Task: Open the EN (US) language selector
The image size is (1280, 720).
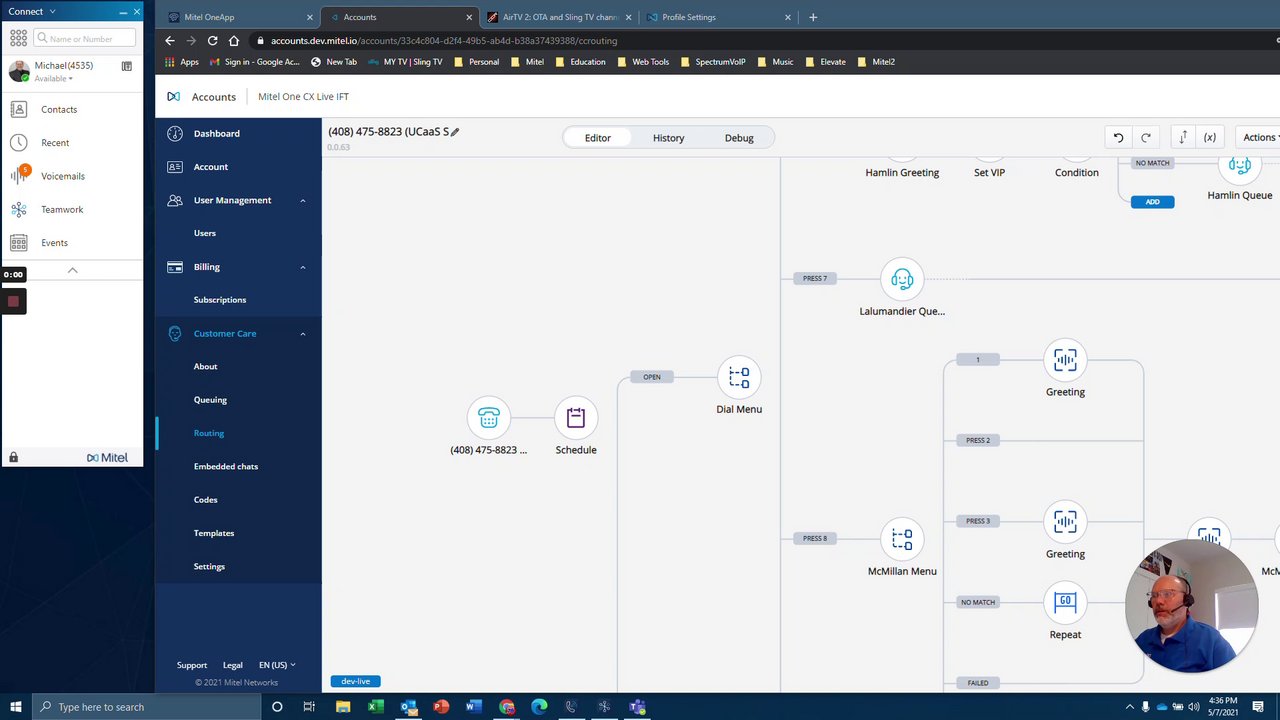Action: (277, 665)
